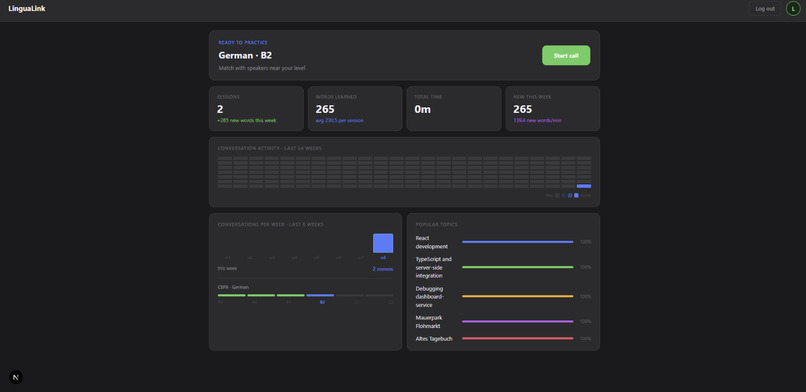Select the 'Altes Tagebuch' topic
806x392 pixels.
pyautogui.click(x=434, y=339)
